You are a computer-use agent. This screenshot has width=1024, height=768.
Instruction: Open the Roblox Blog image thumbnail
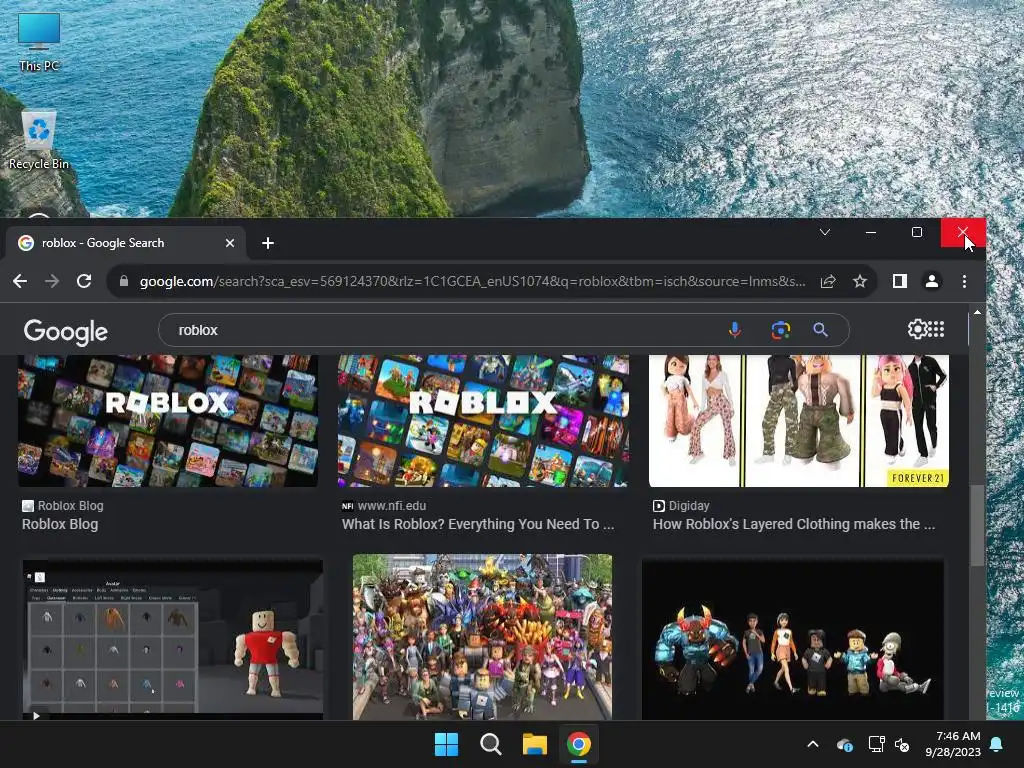(x=168, y=421)
